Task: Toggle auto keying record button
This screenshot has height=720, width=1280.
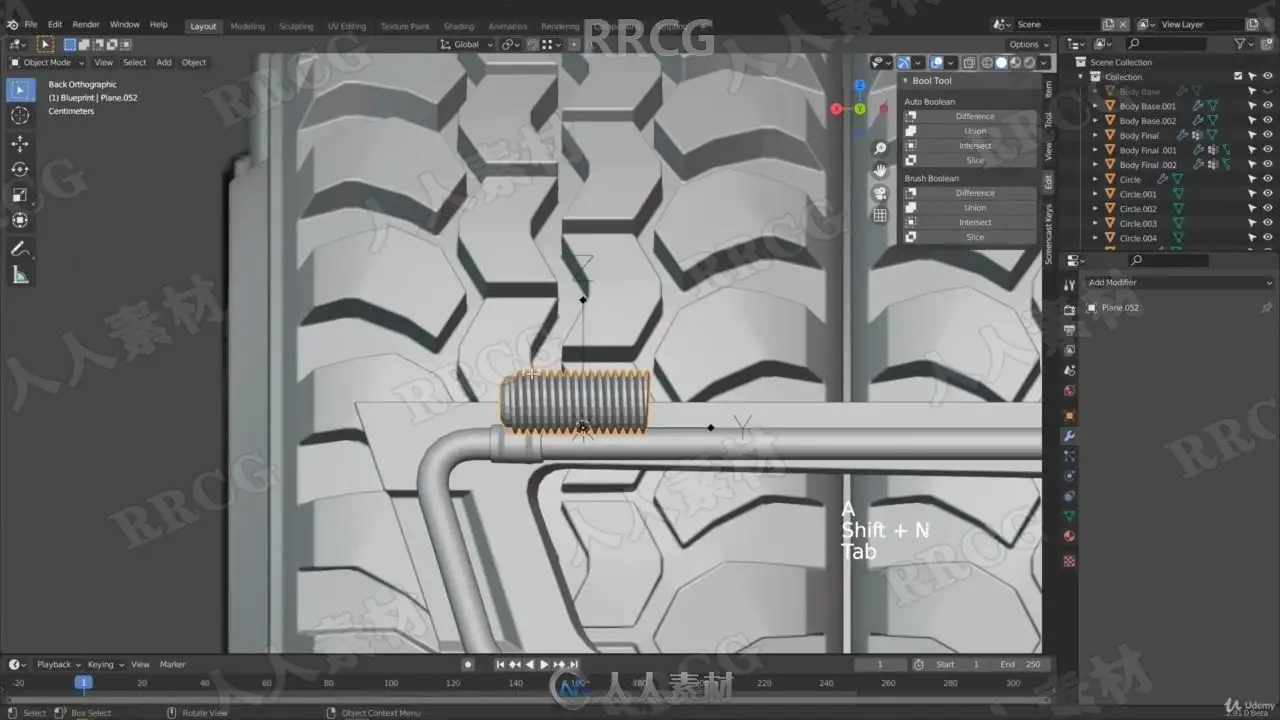Action: tap(468, 664)
